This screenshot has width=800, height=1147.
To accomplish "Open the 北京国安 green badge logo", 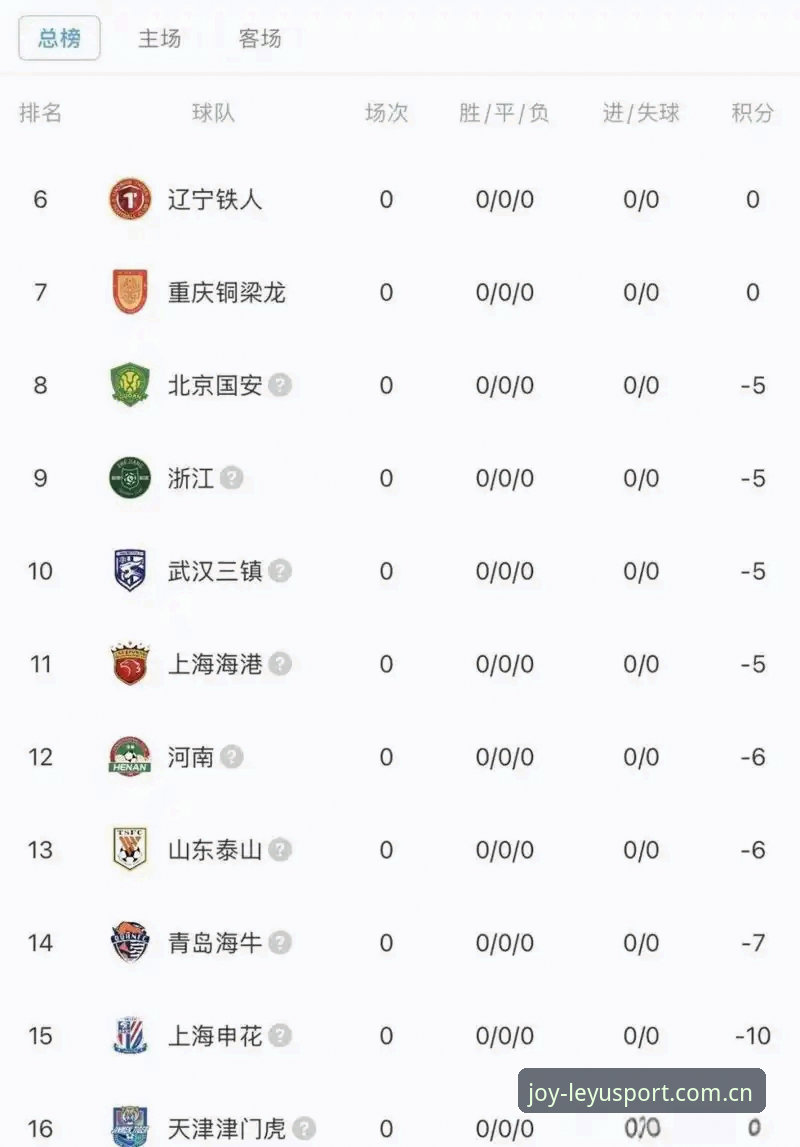I will [x=130, y=385].
